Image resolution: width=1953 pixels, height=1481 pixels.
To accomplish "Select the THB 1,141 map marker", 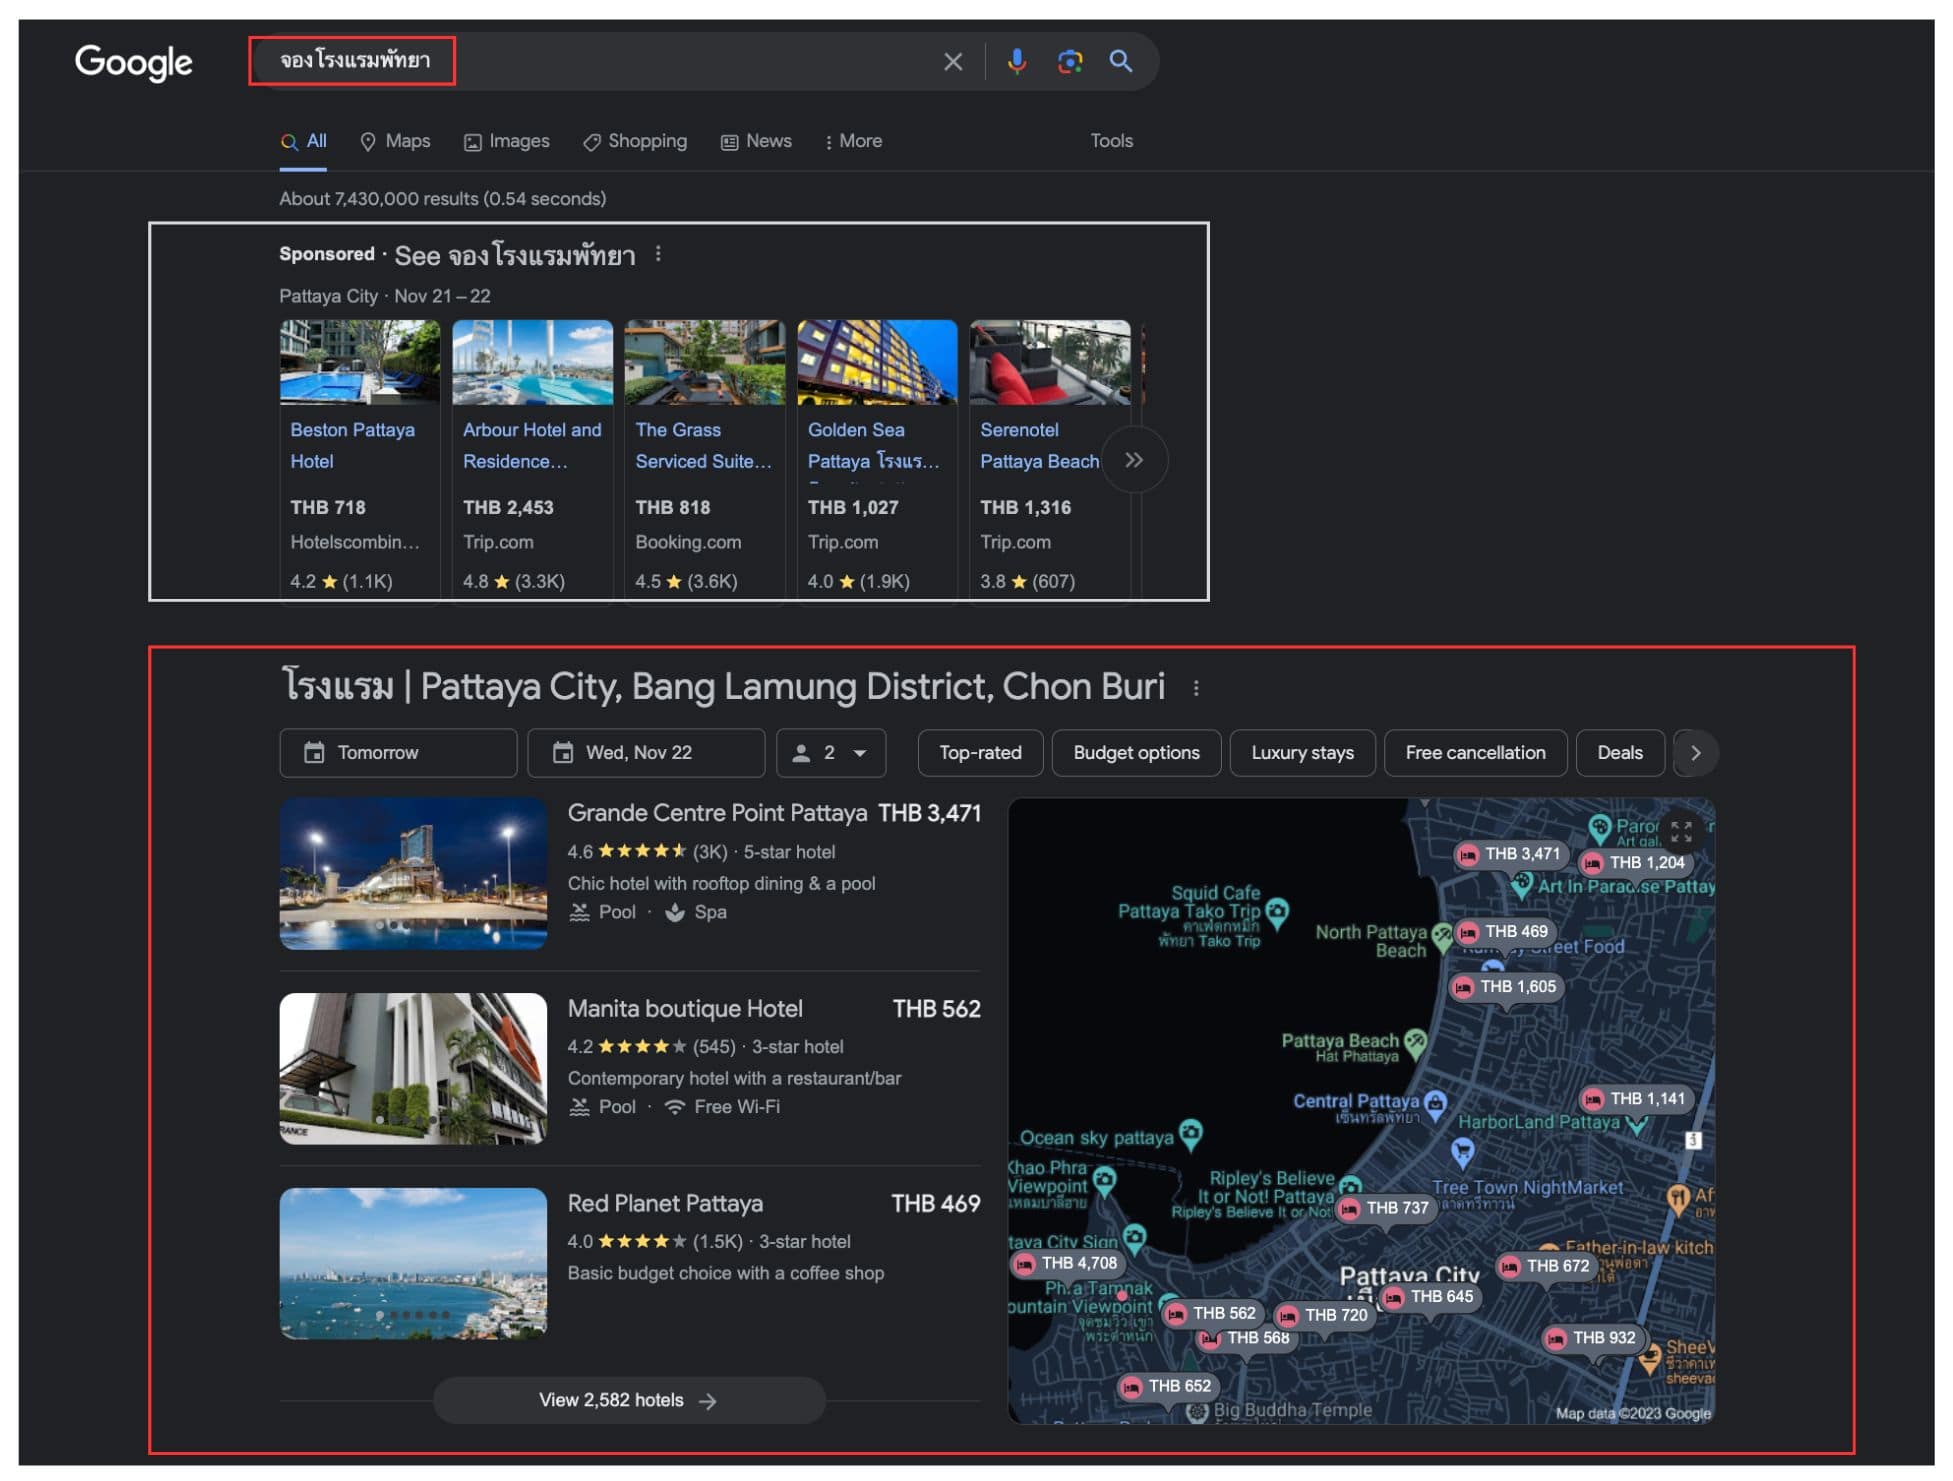I will pos(1637,1099).
